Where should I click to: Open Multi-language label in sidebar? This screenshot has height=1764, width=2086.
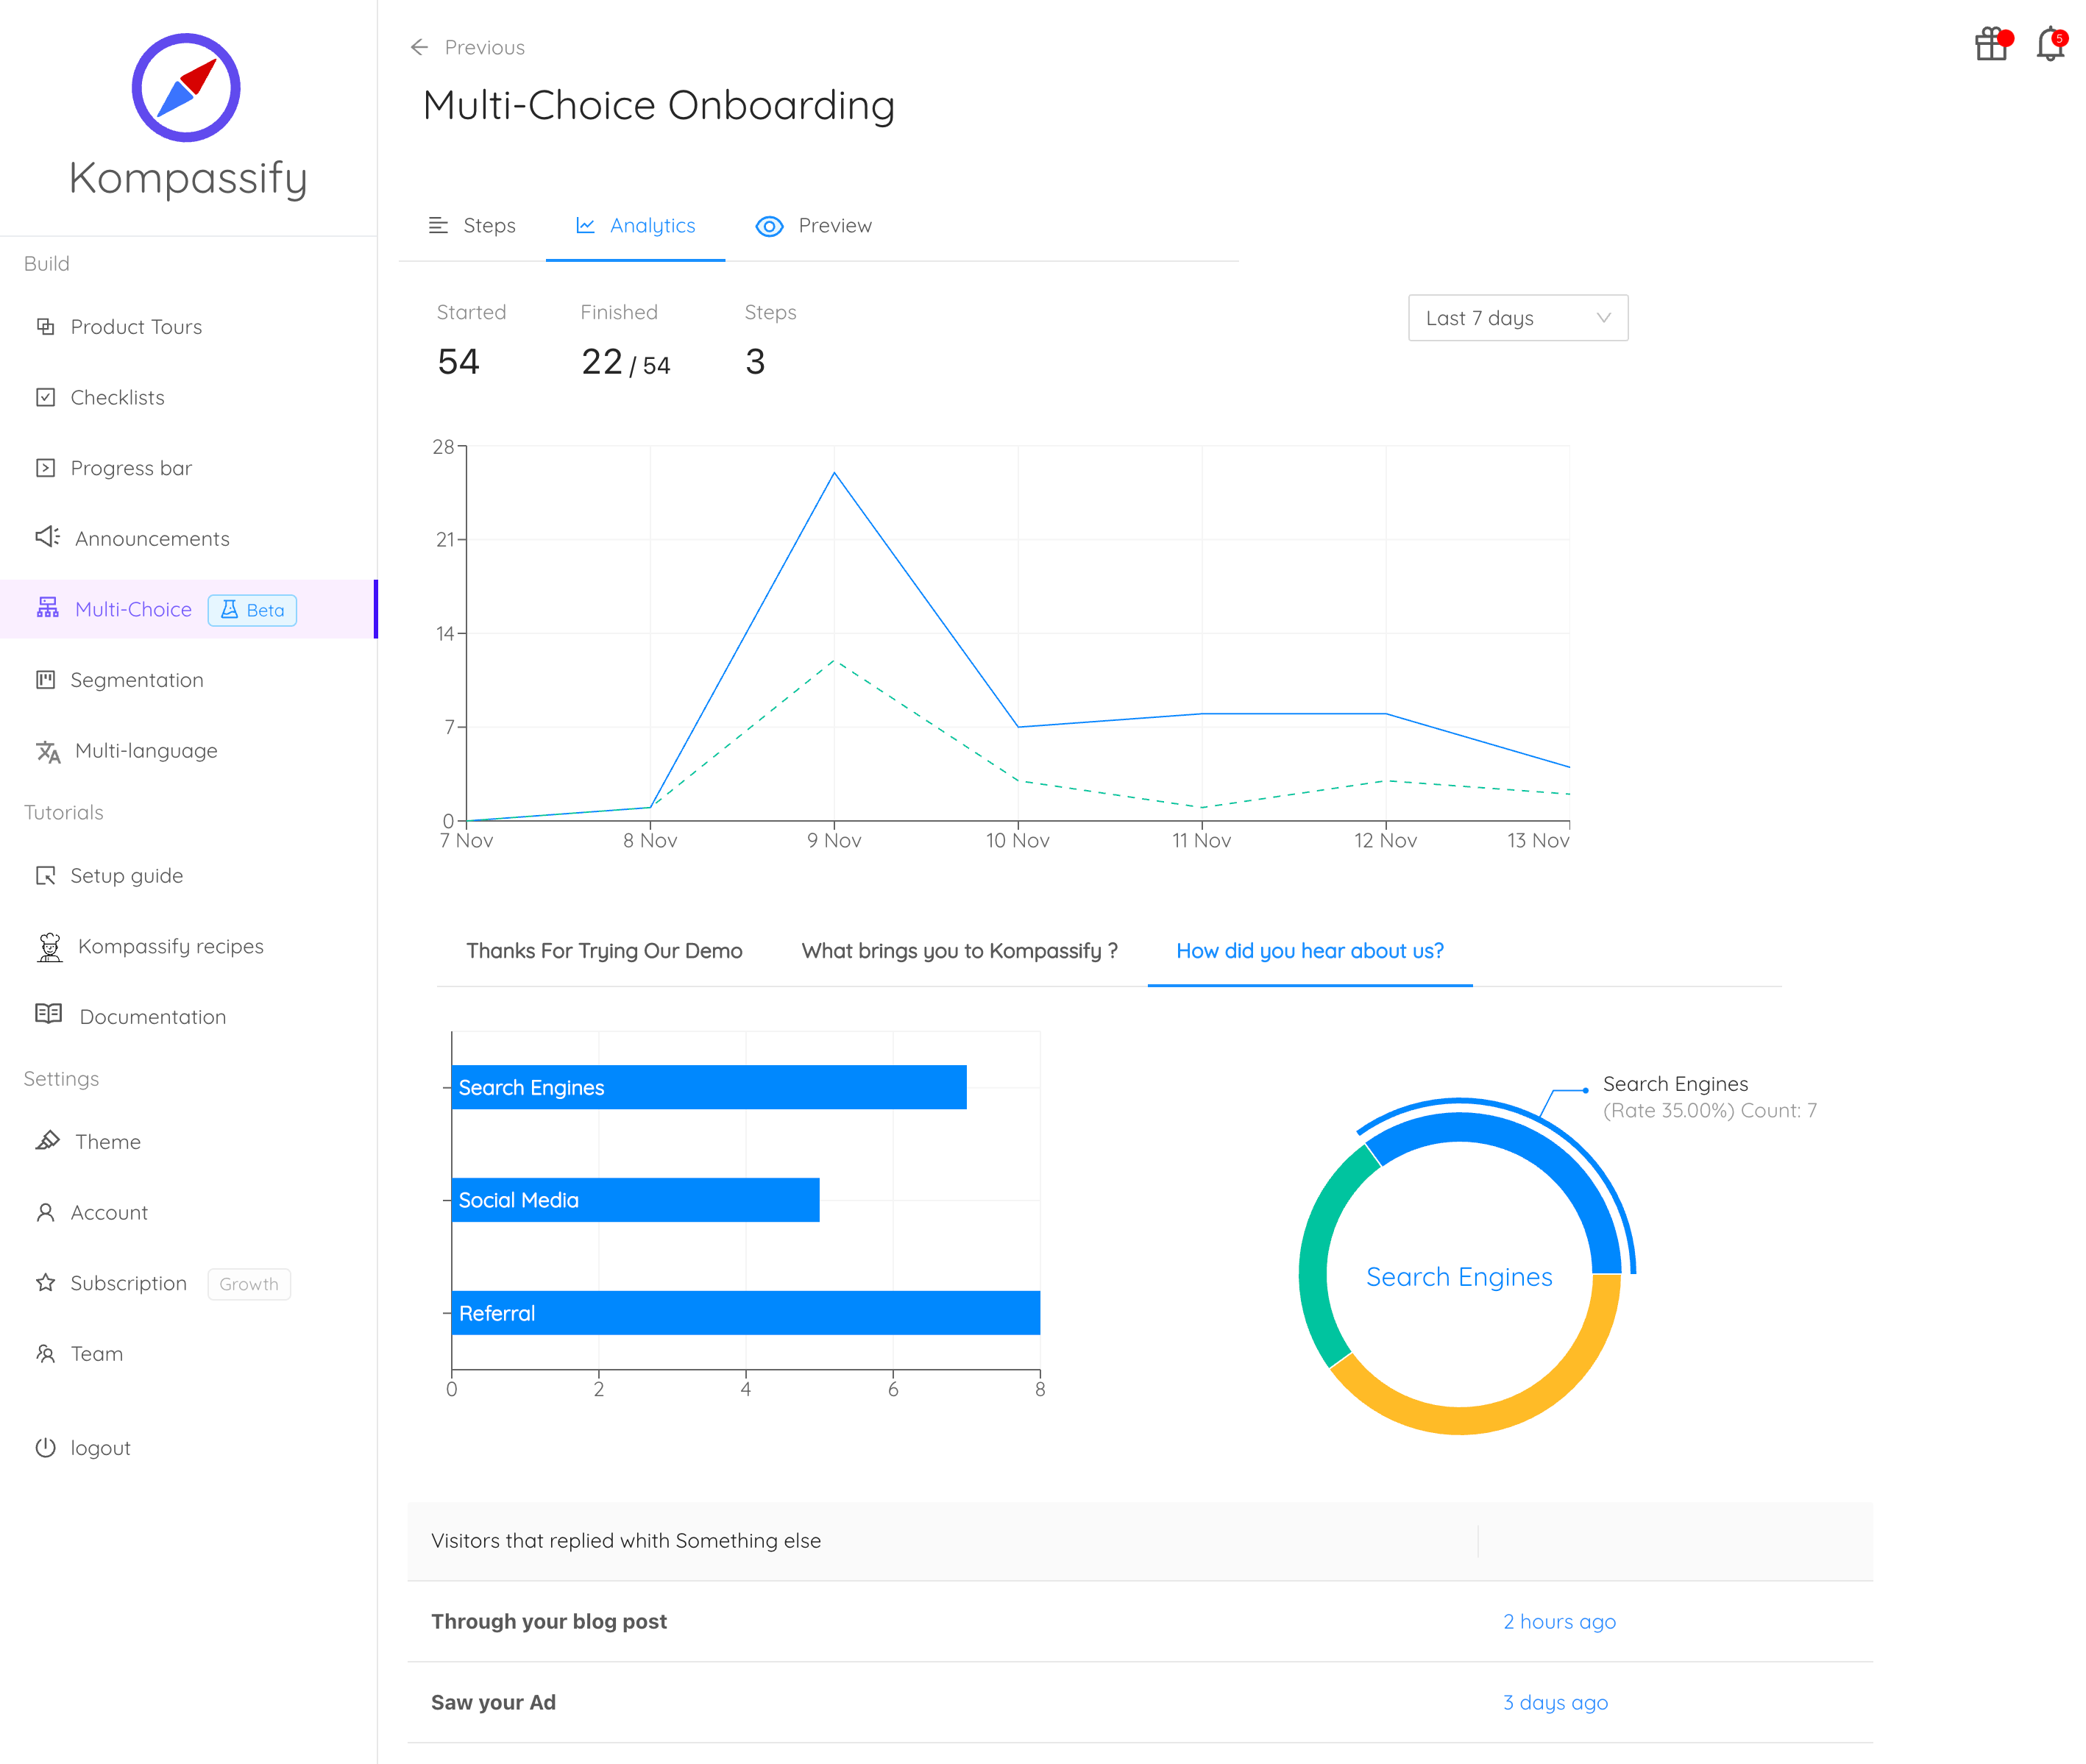[x=146, y=751]
